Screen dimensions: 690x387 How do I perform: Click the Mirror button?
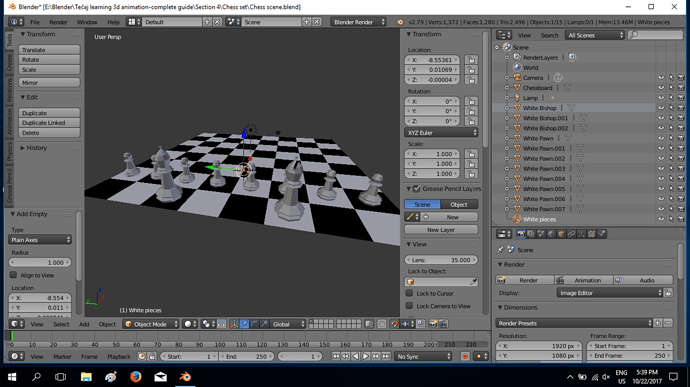[49, 82]
